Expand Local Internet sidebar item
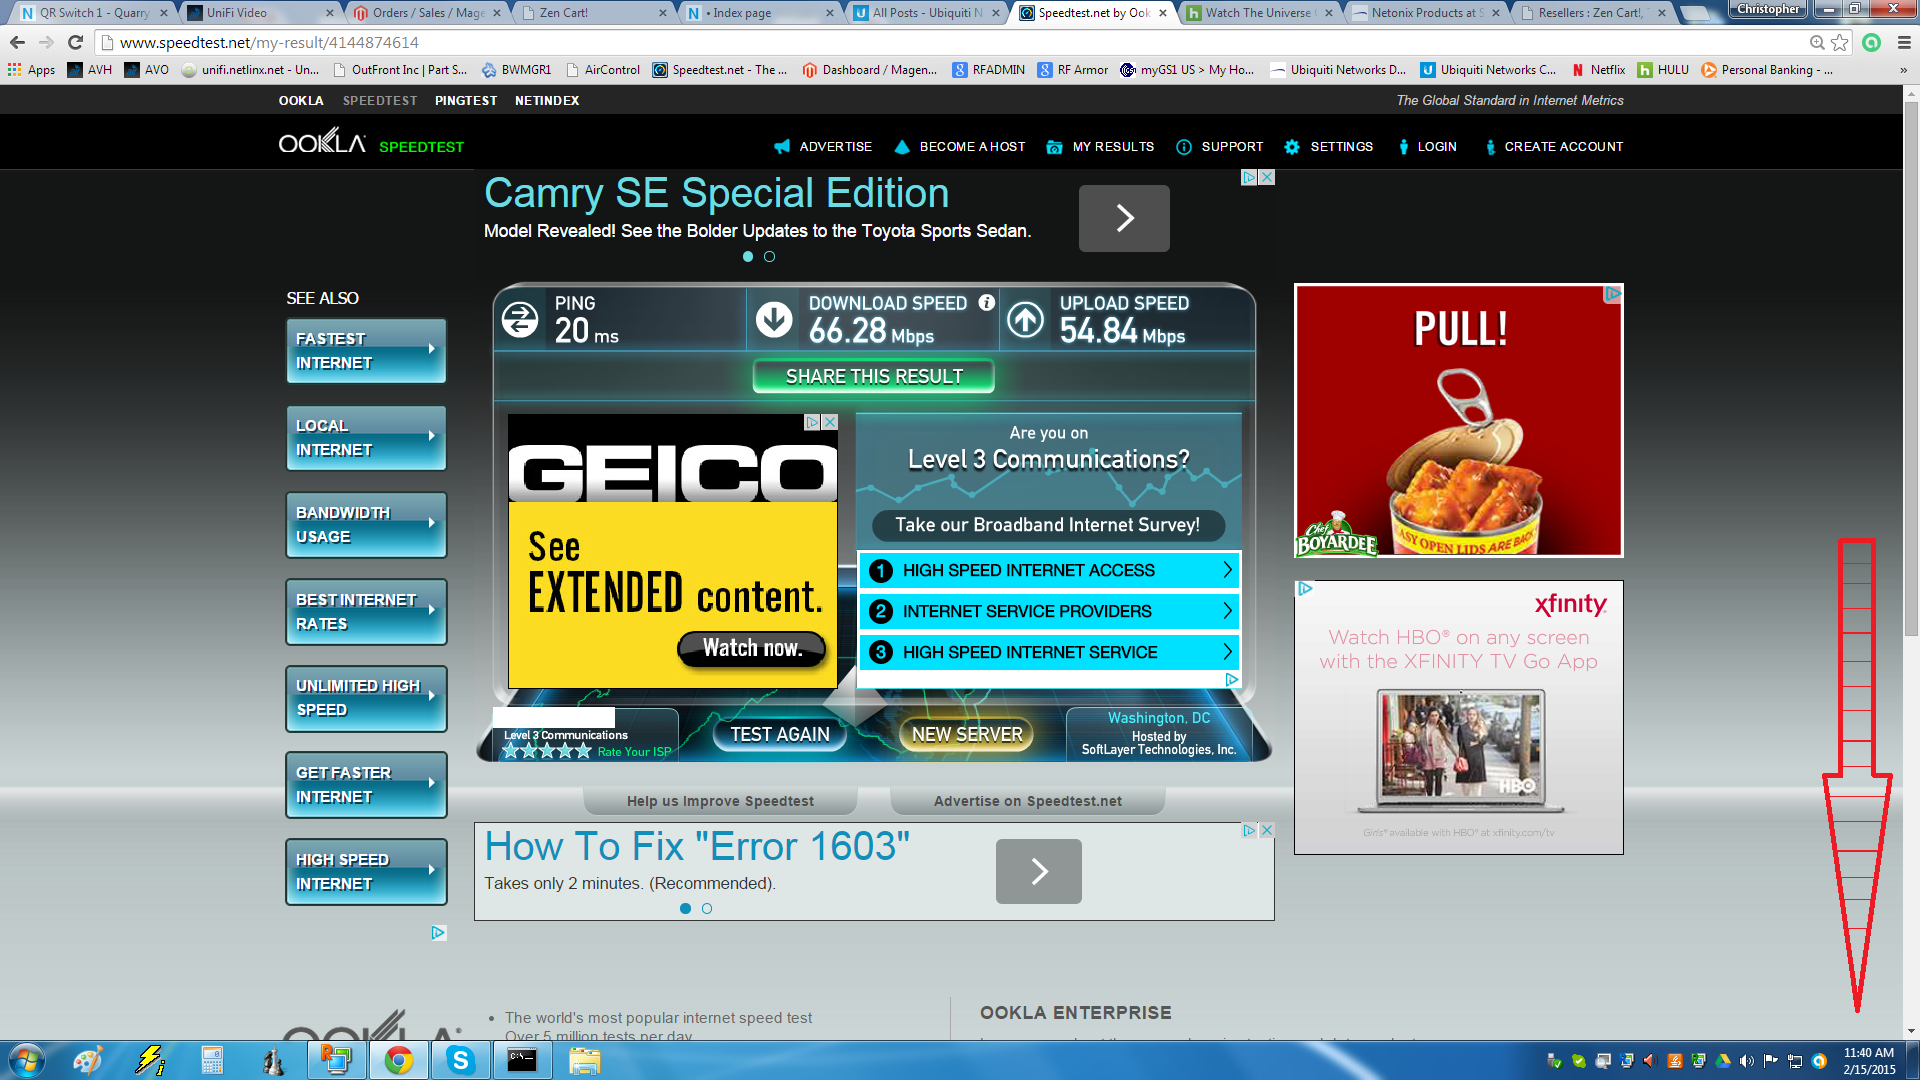Screen dimensions: 1920x1080 (x=366, y=438)
